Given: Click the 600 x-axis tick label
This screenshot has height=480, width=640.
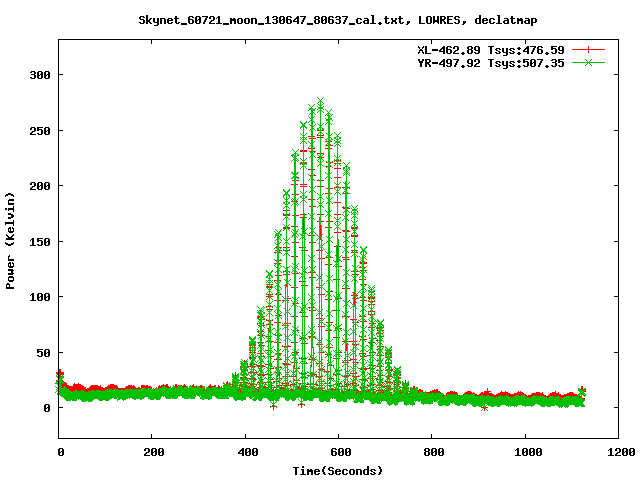Looking at the screenshot, I should [x=341, y=452].
